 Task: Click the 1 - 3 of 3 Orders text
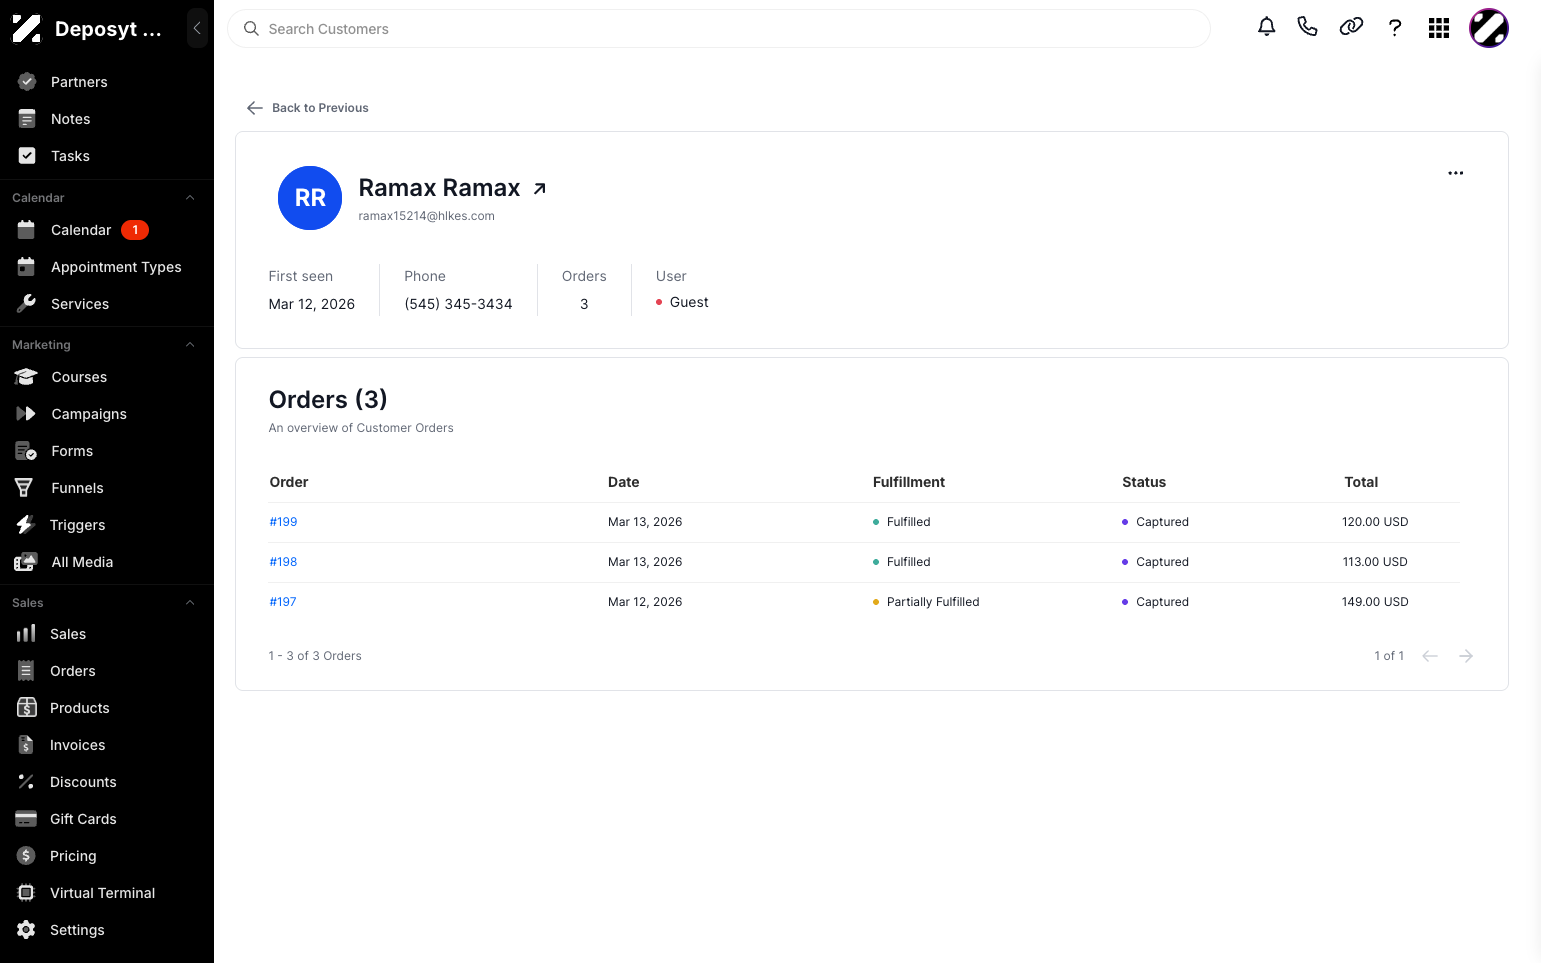point(315,656)
